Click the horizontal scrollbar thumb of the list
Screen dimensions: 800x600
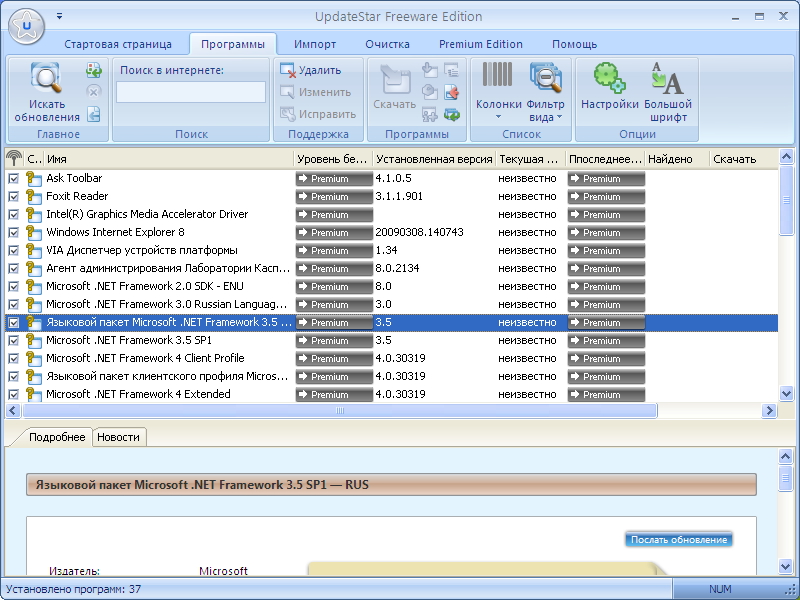(340, 410)
